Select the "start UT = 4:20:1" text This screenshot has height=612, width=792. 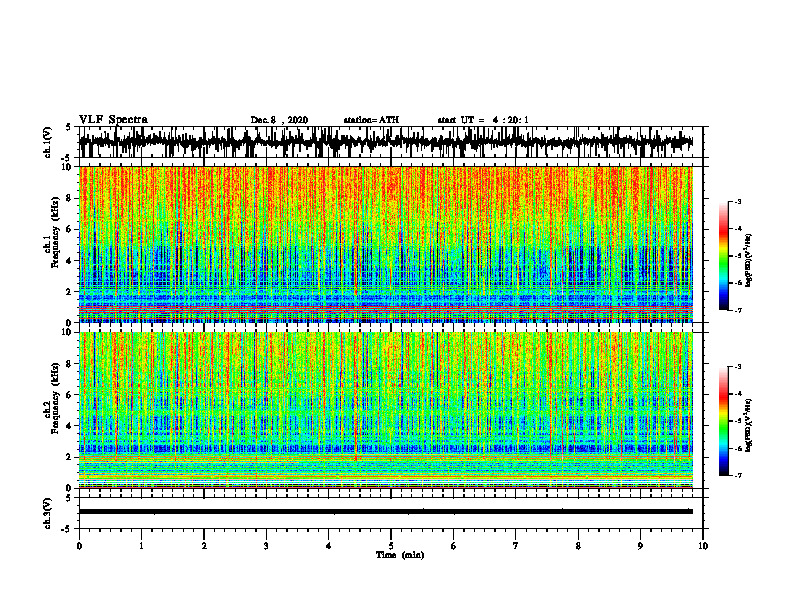pyautogui.click(x=483, y=120)
